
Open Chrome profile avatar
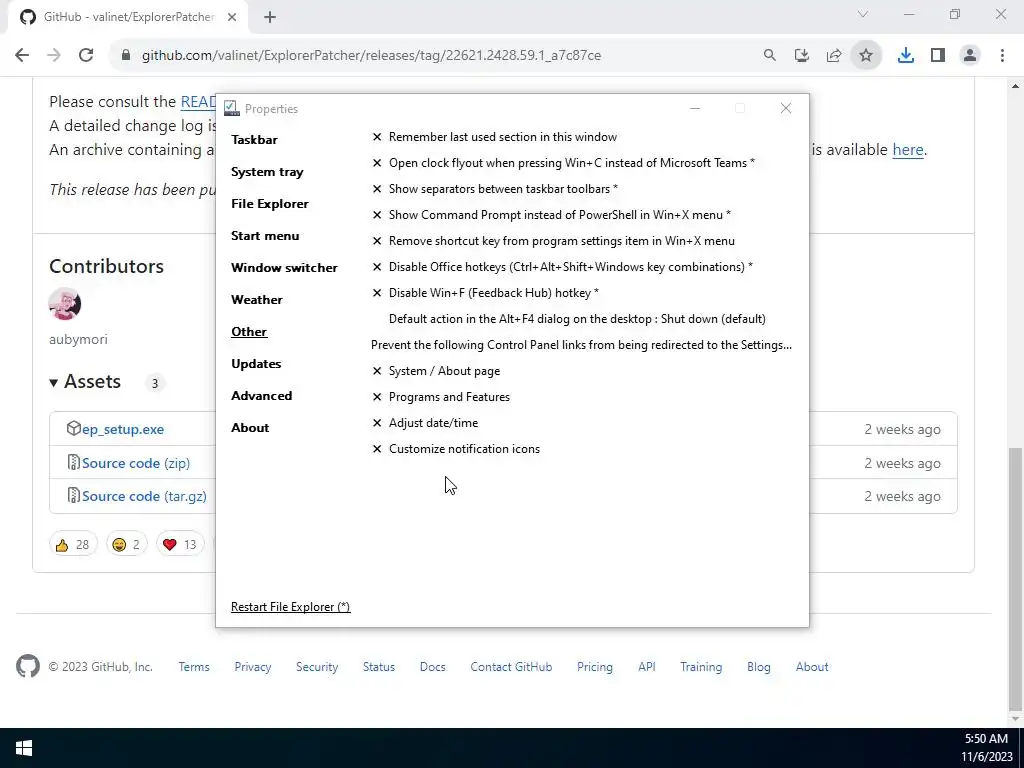pos(970,56)
